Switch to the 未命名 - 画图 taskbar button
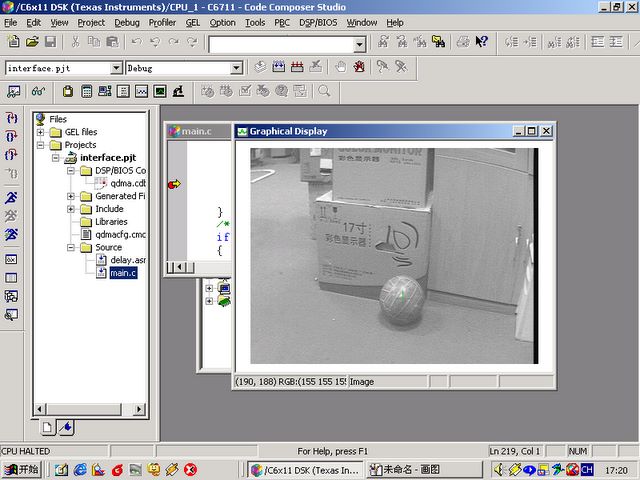Screen dimensions: 640x480 424,470
